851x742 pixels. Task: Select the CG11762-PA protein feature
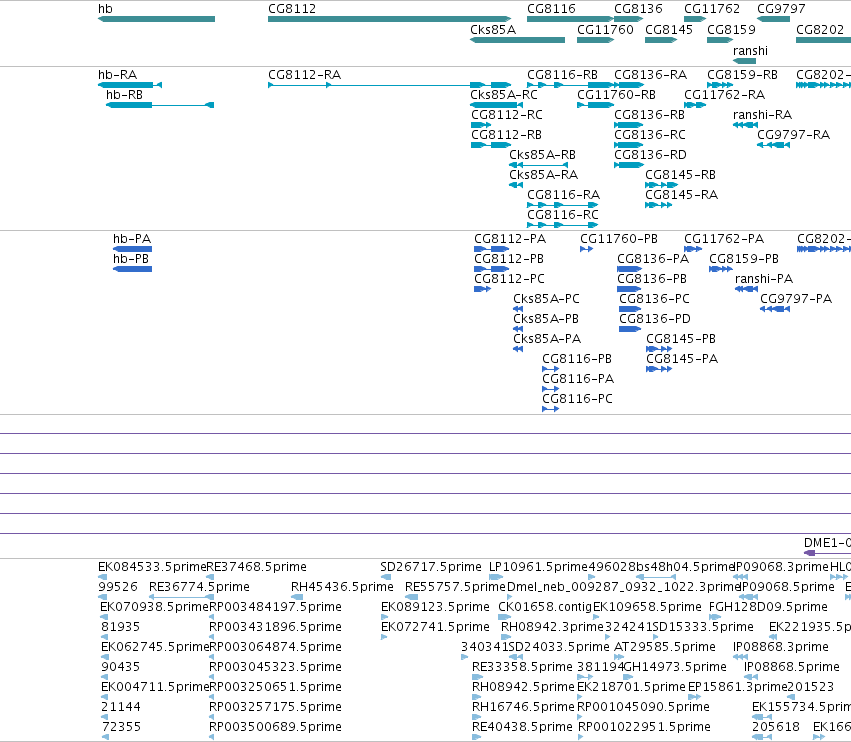point(693,249)
